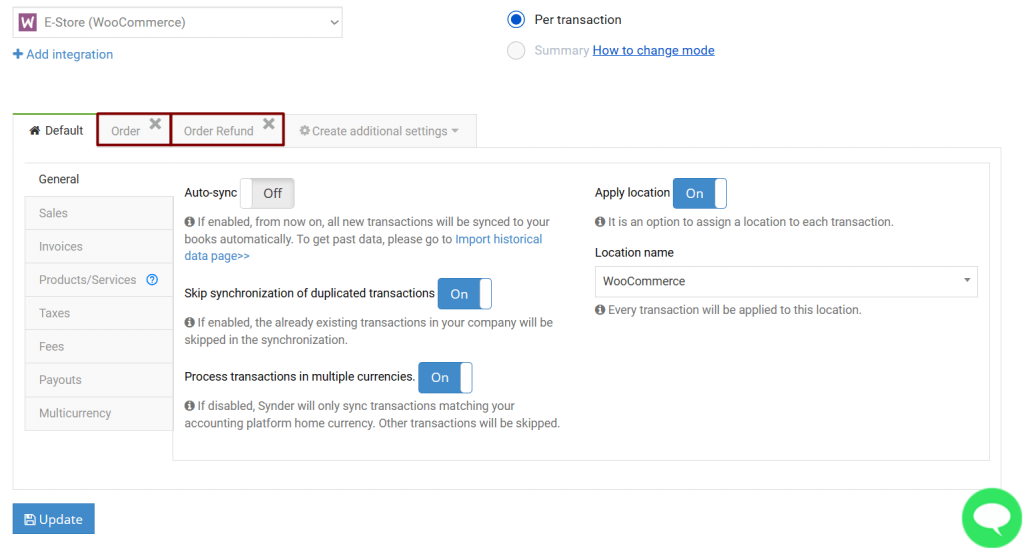Open the Taxes settings section
The height and width of the screenshot is (548, 1024).
point(55,313)
